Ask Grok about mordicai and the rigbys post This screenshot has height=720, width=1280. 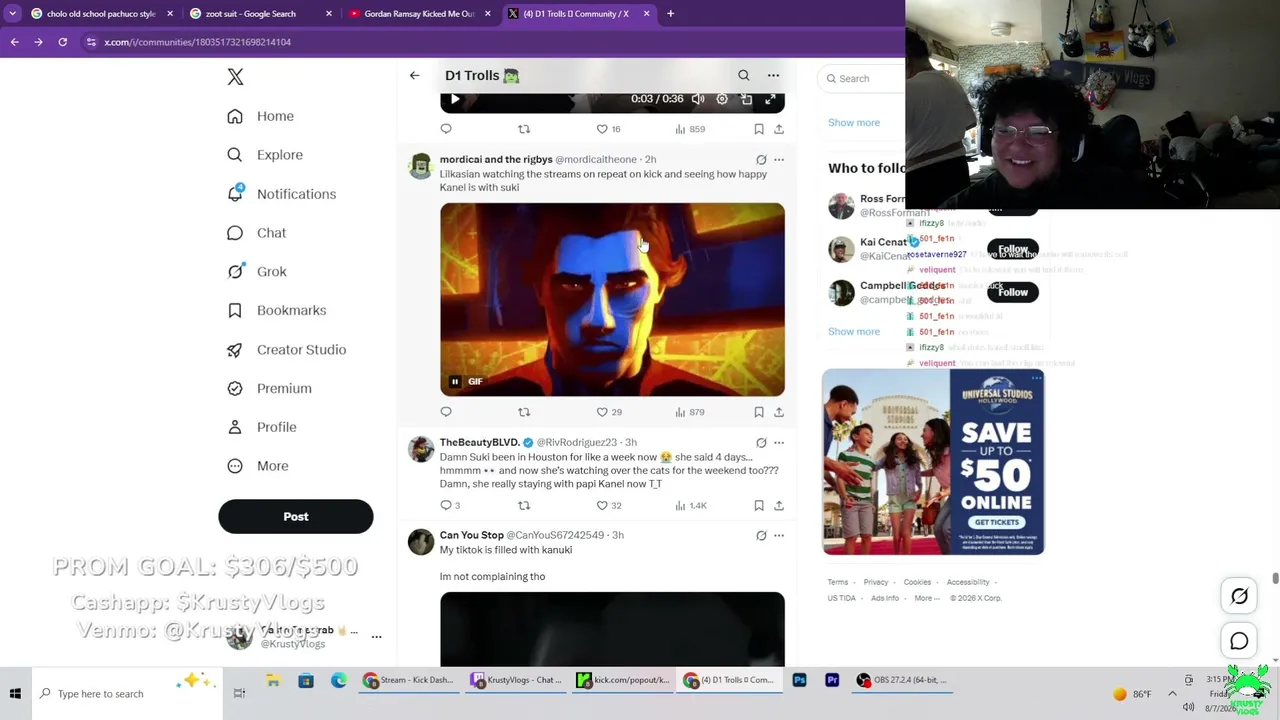761,159
